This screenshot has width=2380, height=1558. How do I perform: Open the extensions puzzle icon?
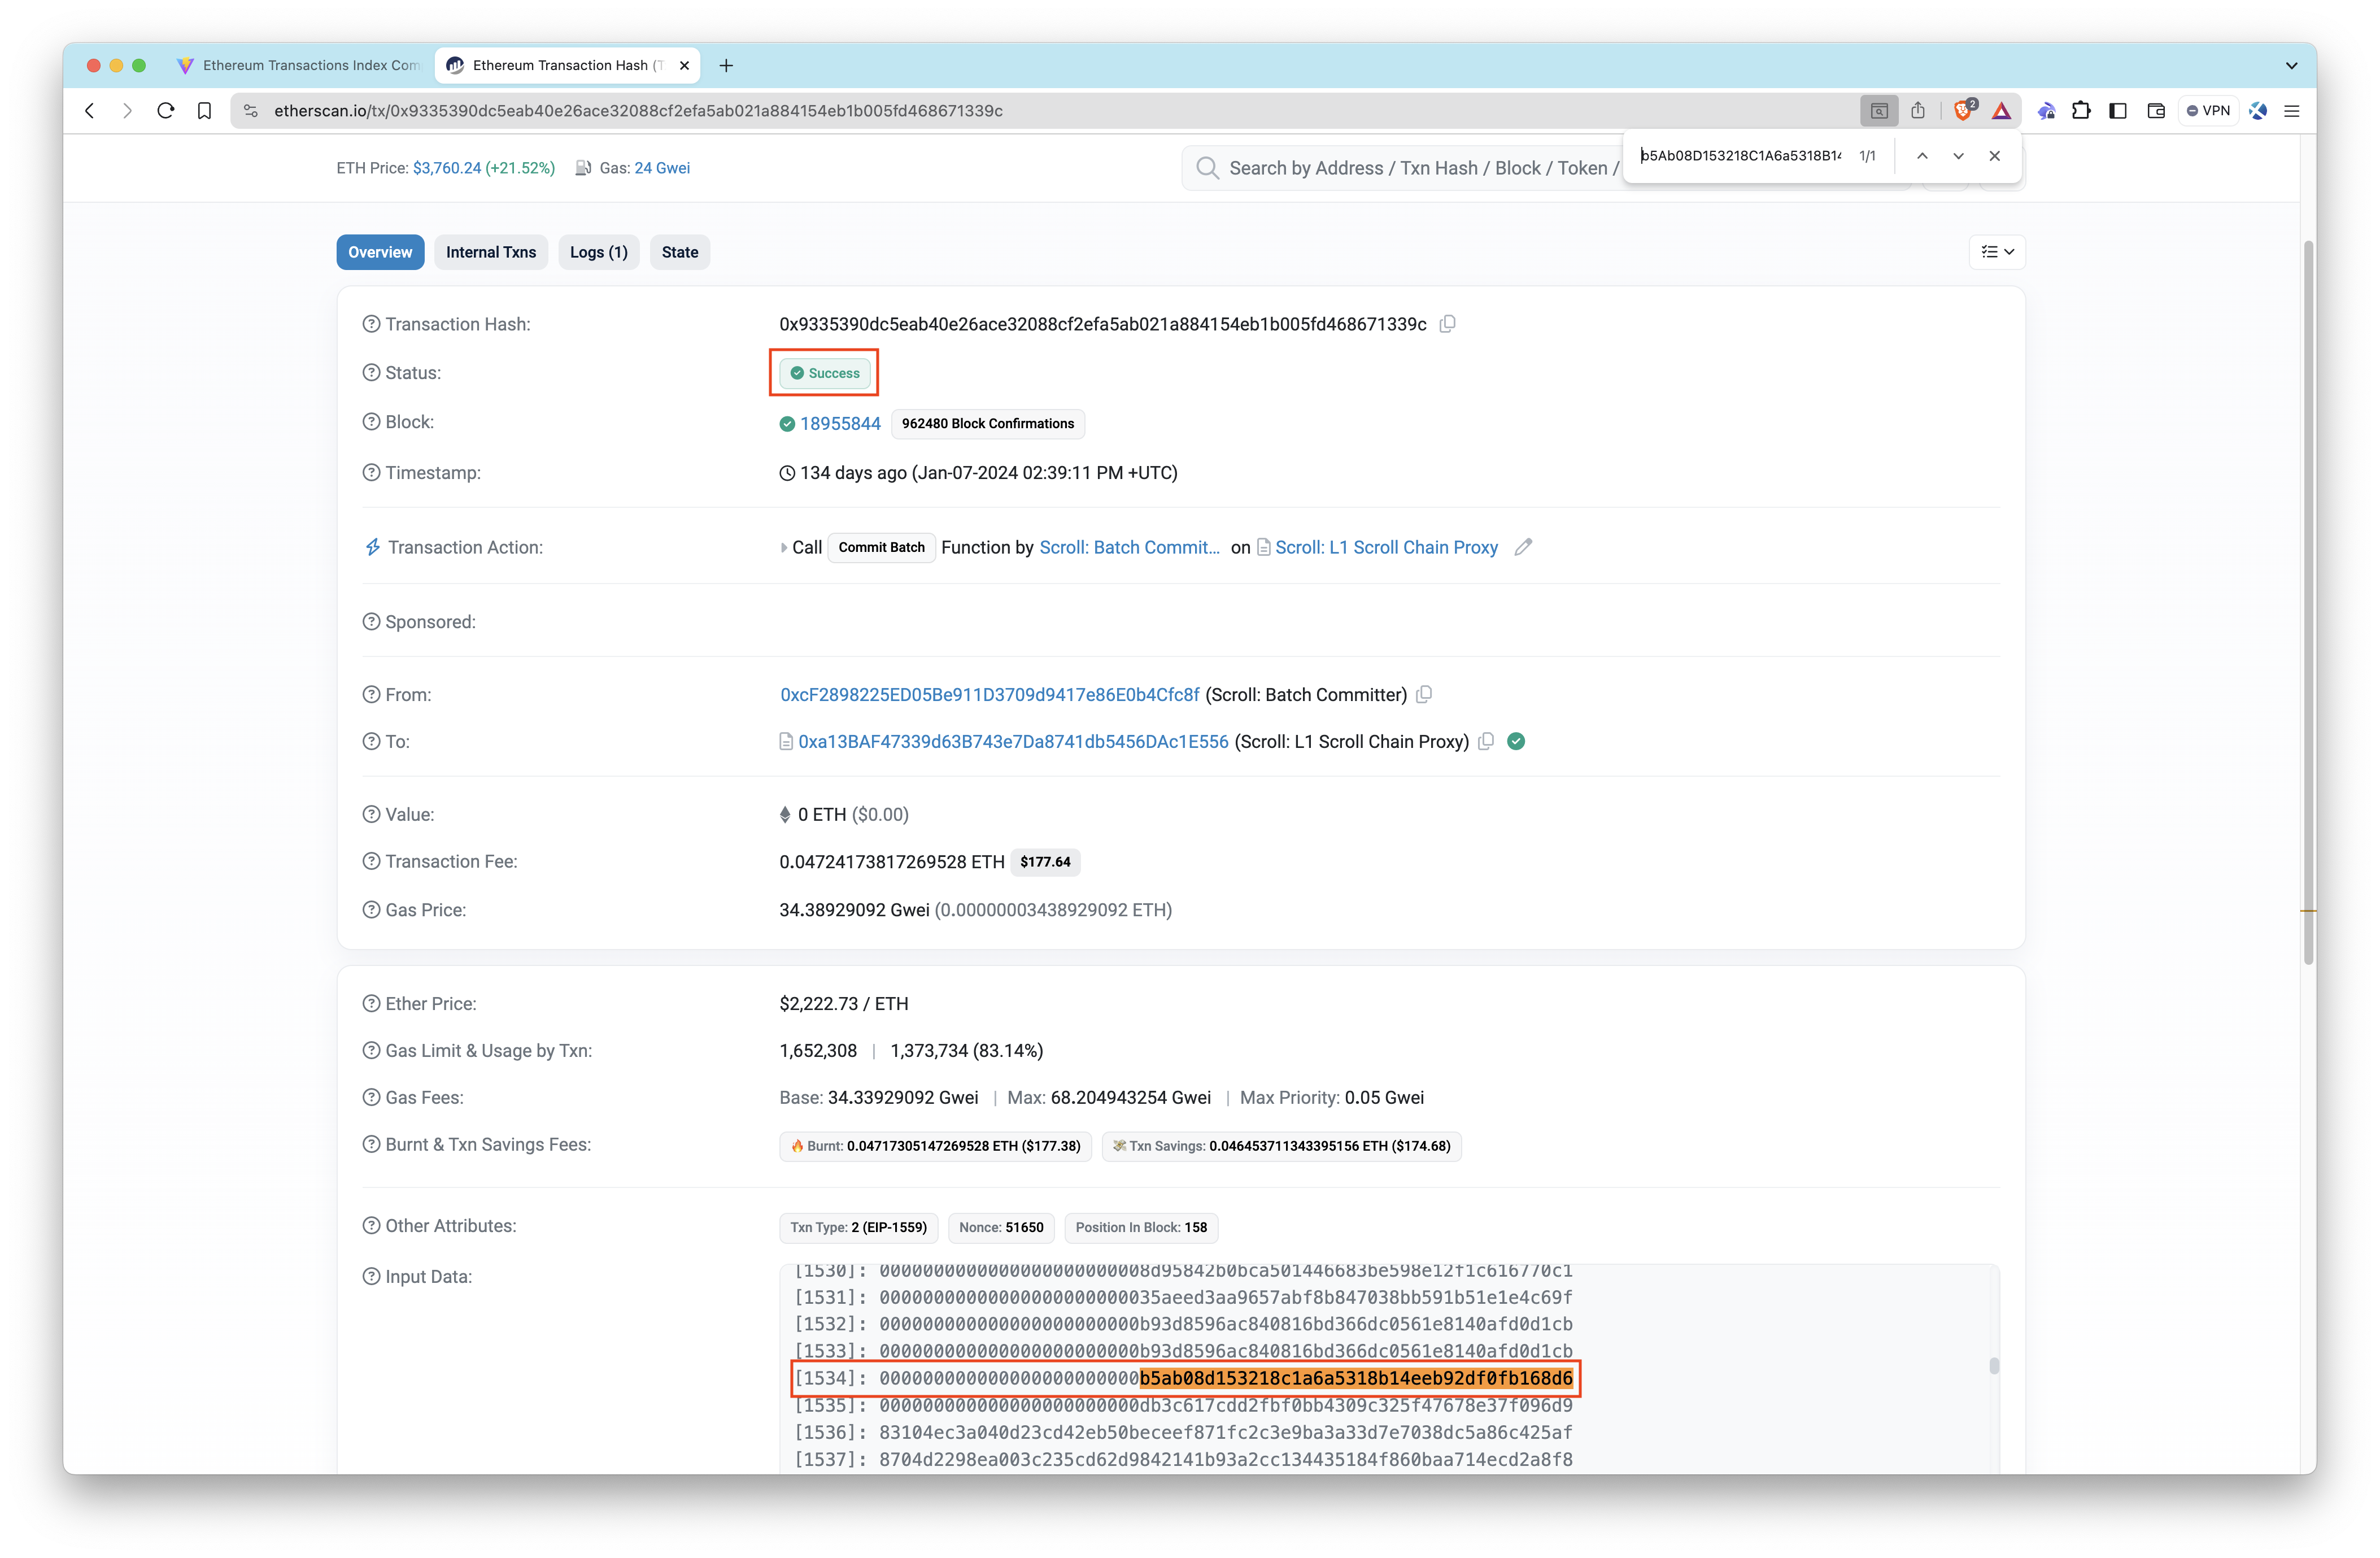click(x=2081, y=111)
